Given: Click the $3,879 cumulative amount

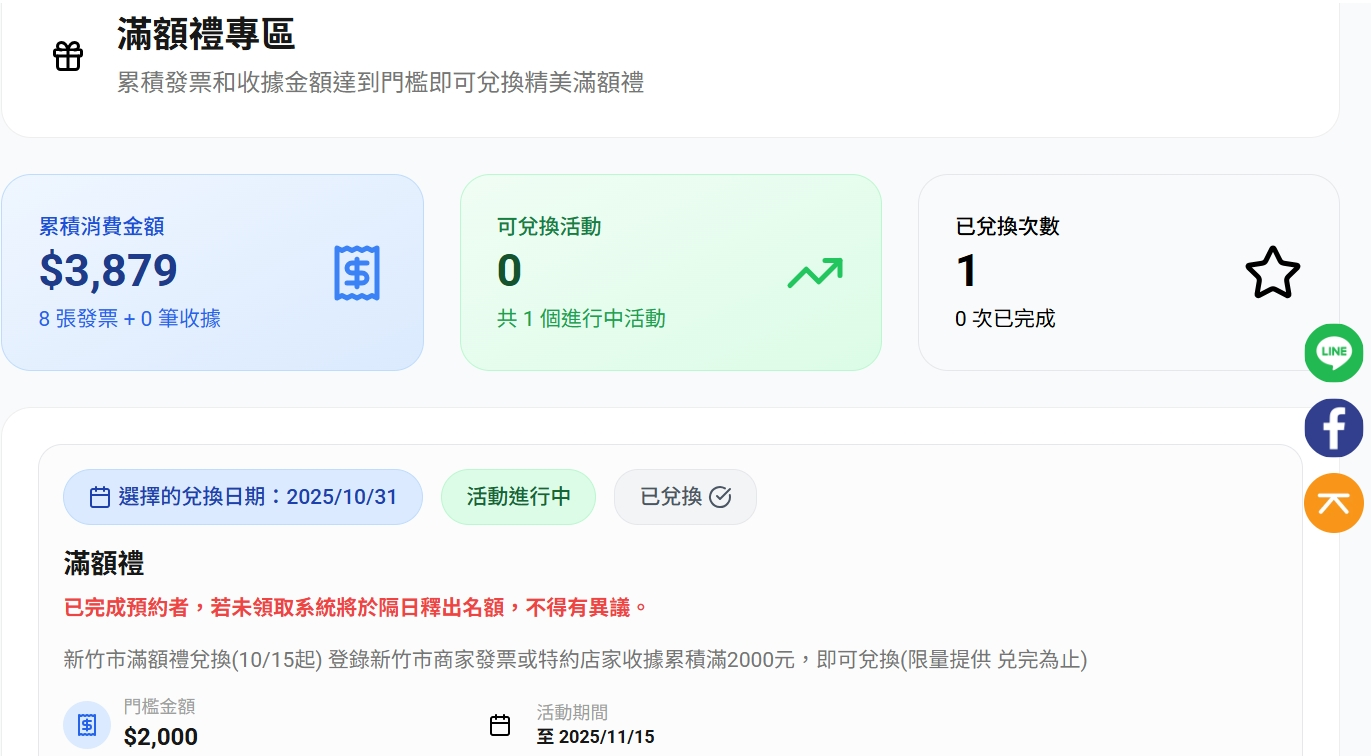Looking at the screenshot, I should (x=108, y=270).
